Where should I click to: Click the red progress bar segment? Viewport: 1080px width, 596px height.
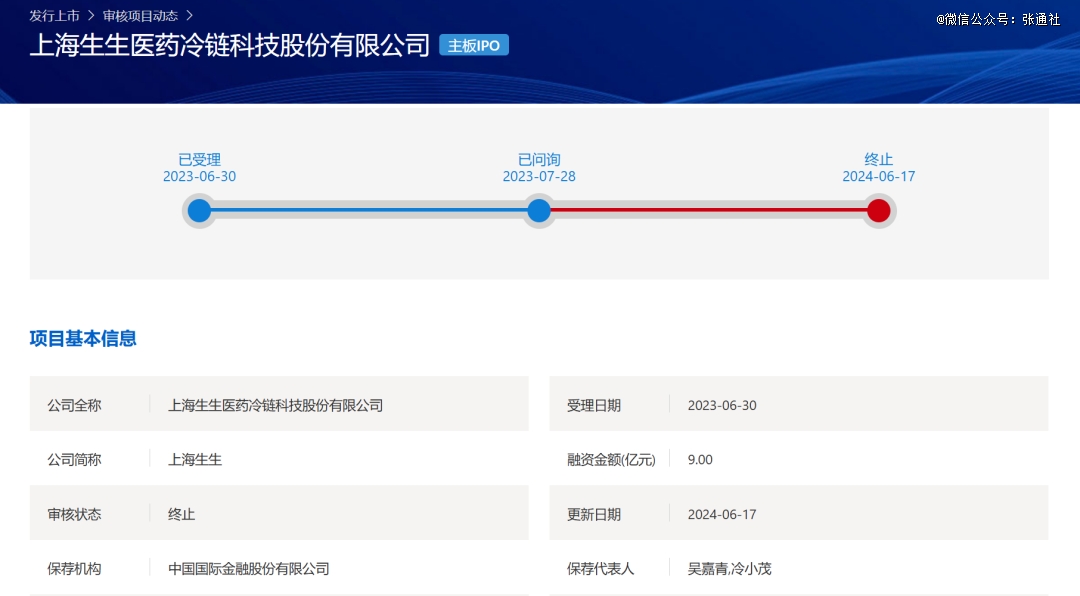[708, 211]
